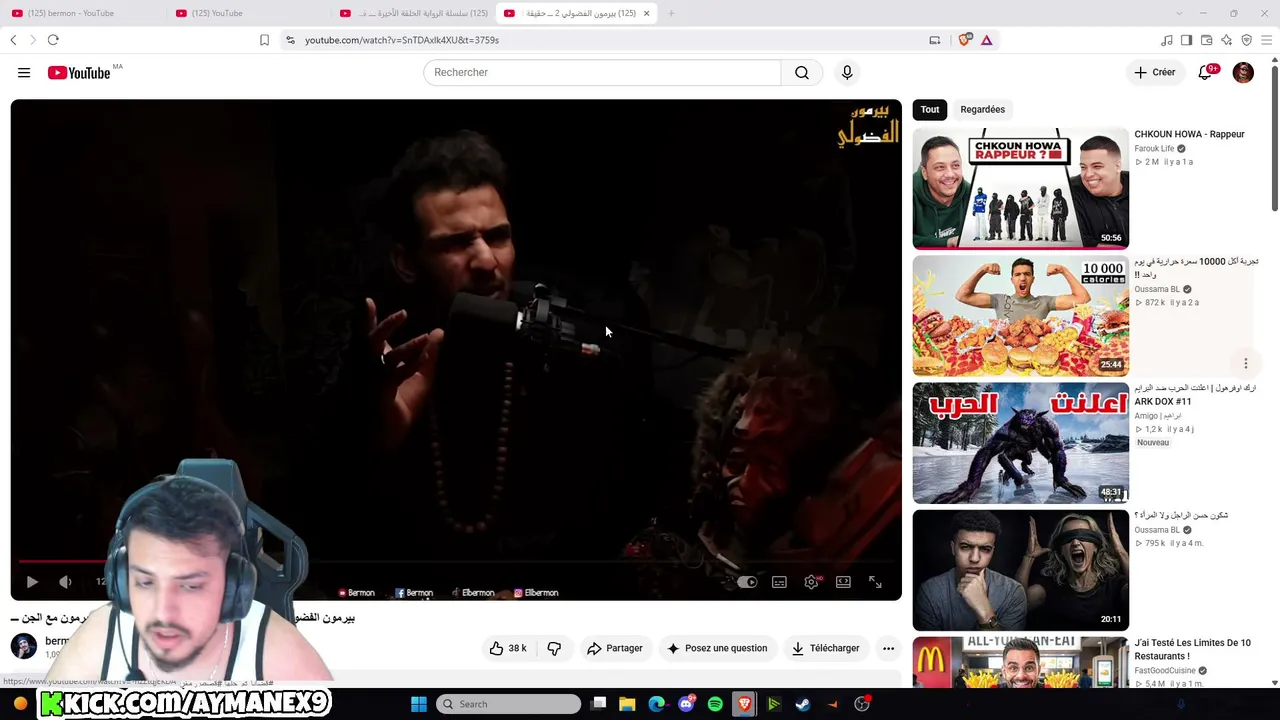Go back to the previous page
1280x720 pixels.
click(13, 40)
